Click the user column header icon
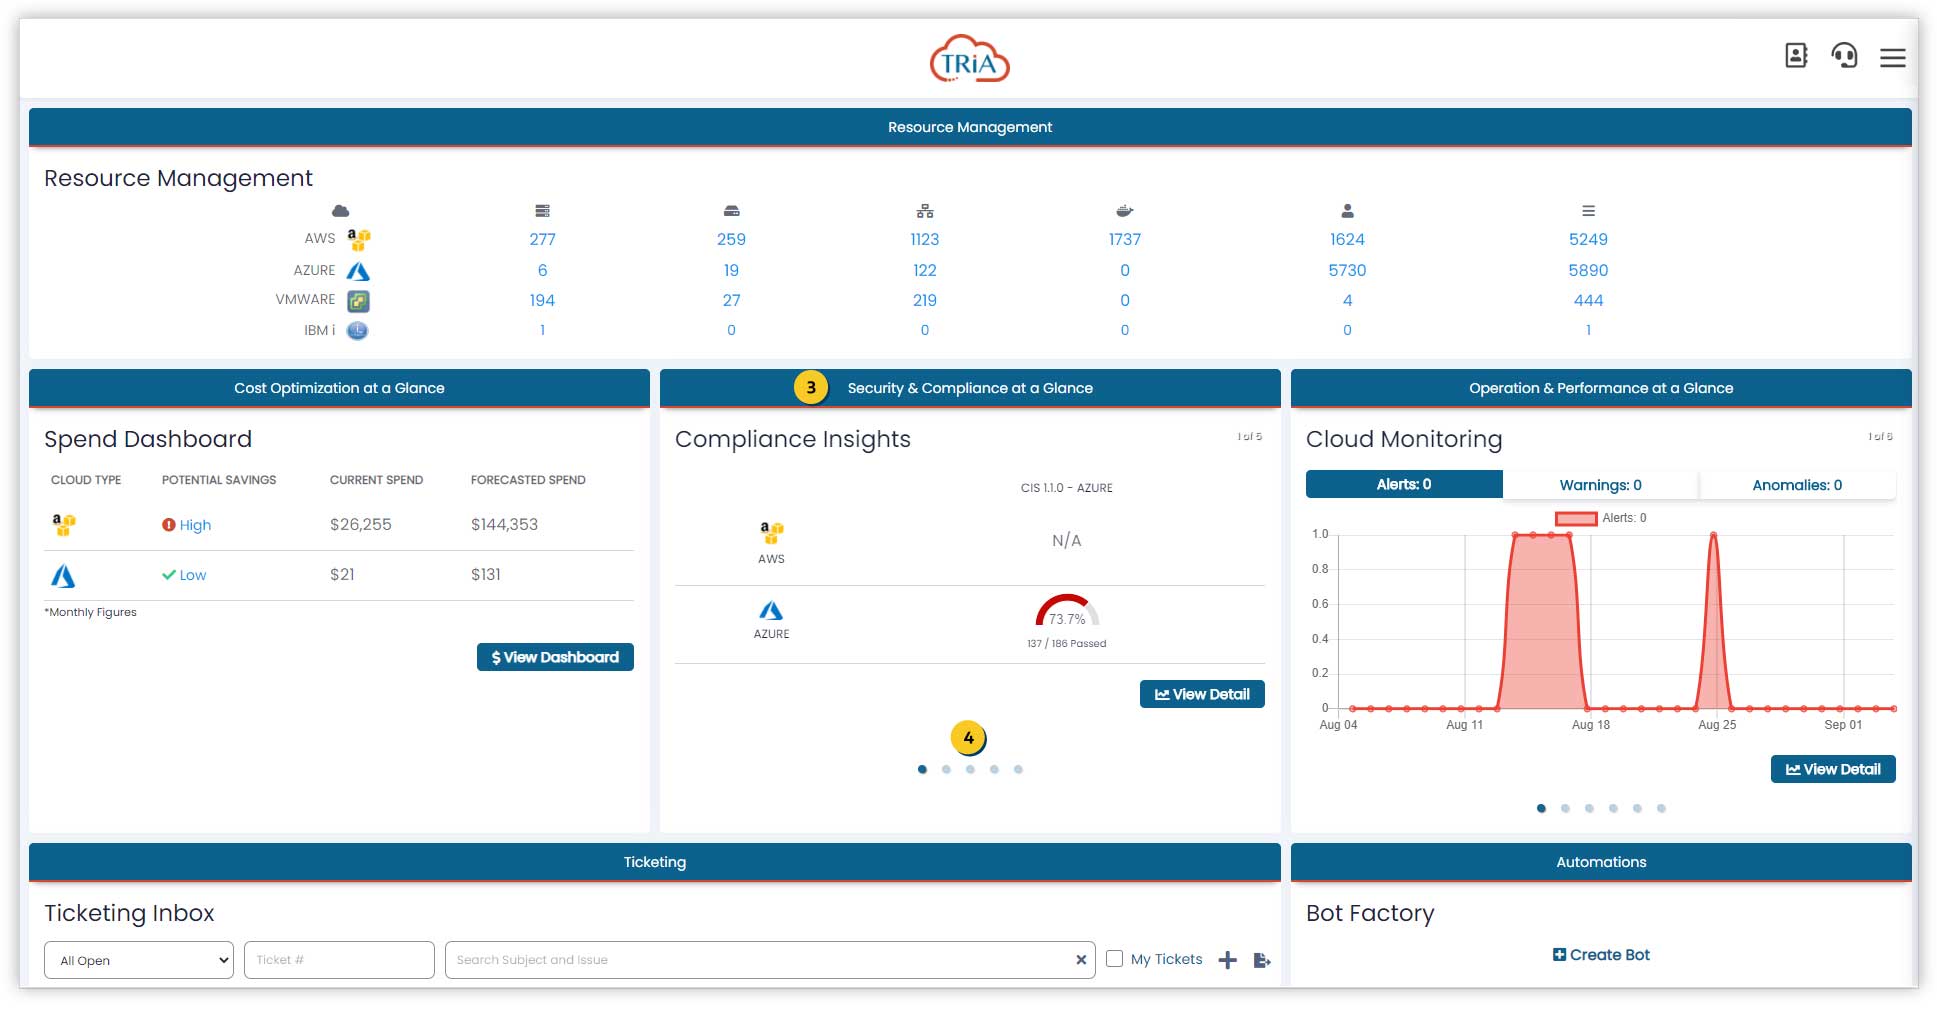Screen dimensions: 1937x1034 tap(1347, 211)
